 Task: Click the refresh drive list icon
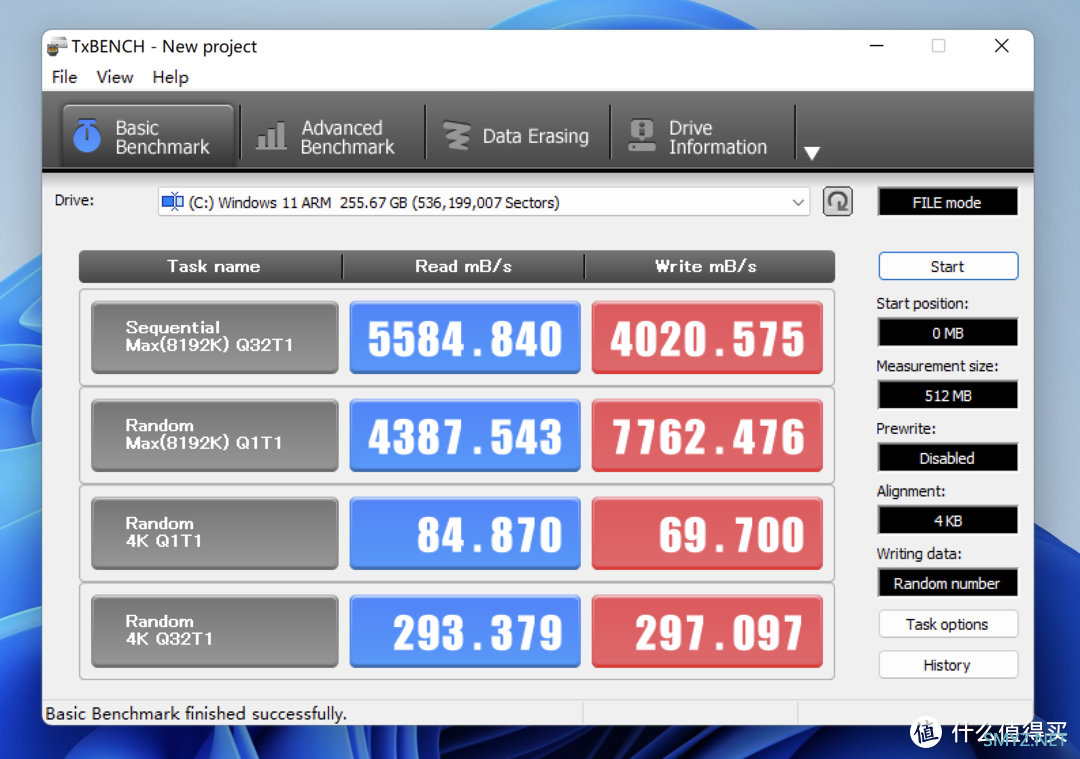[838, 202]
